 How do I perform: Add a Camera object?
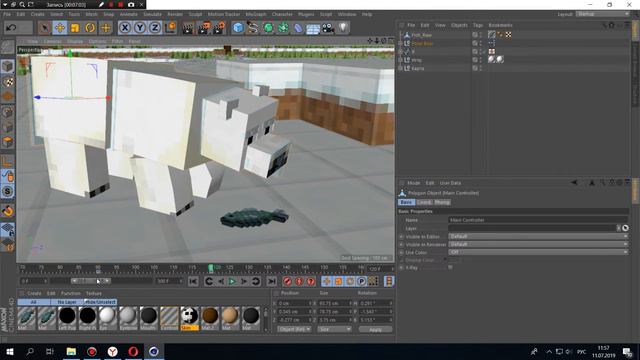tap(328, 28)
